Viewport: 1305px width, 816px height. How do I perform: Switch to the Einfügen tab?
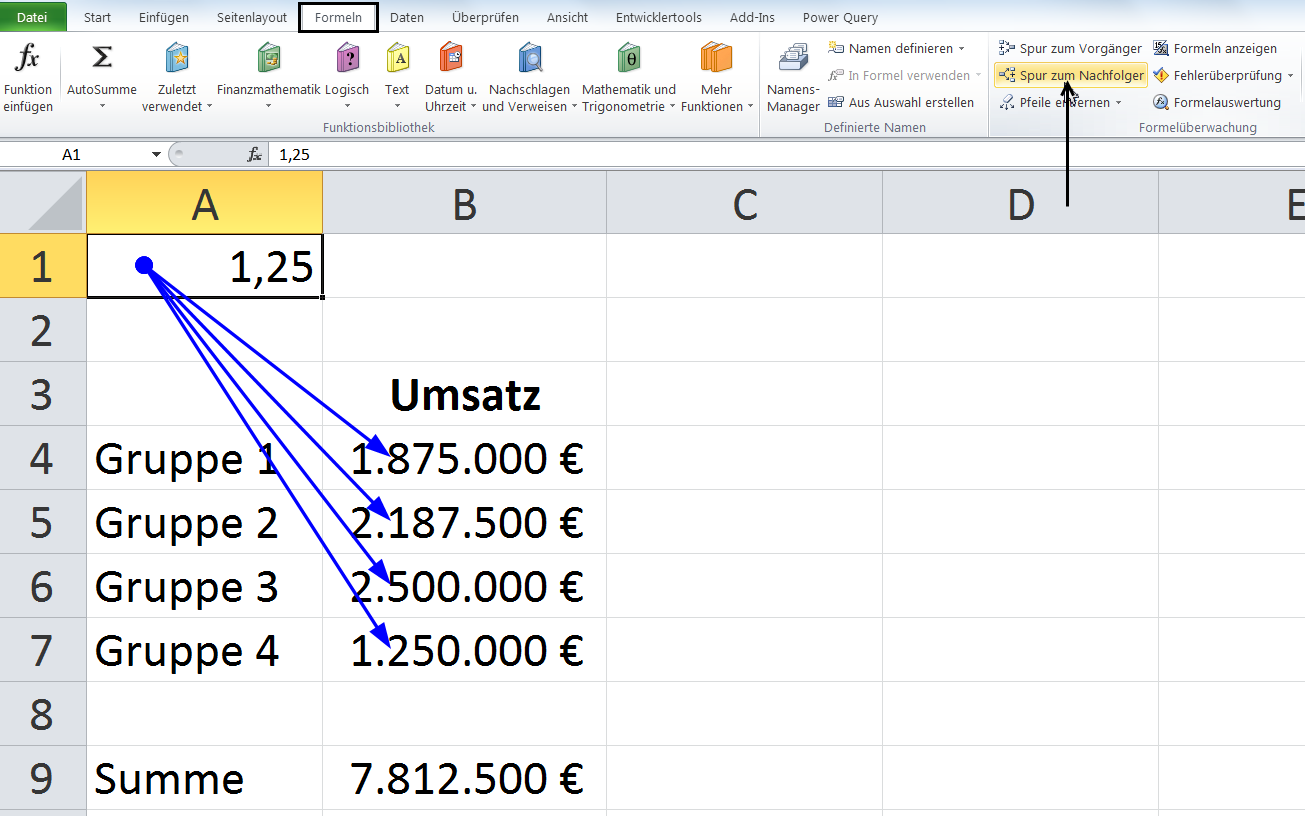(x=164, y=17)
